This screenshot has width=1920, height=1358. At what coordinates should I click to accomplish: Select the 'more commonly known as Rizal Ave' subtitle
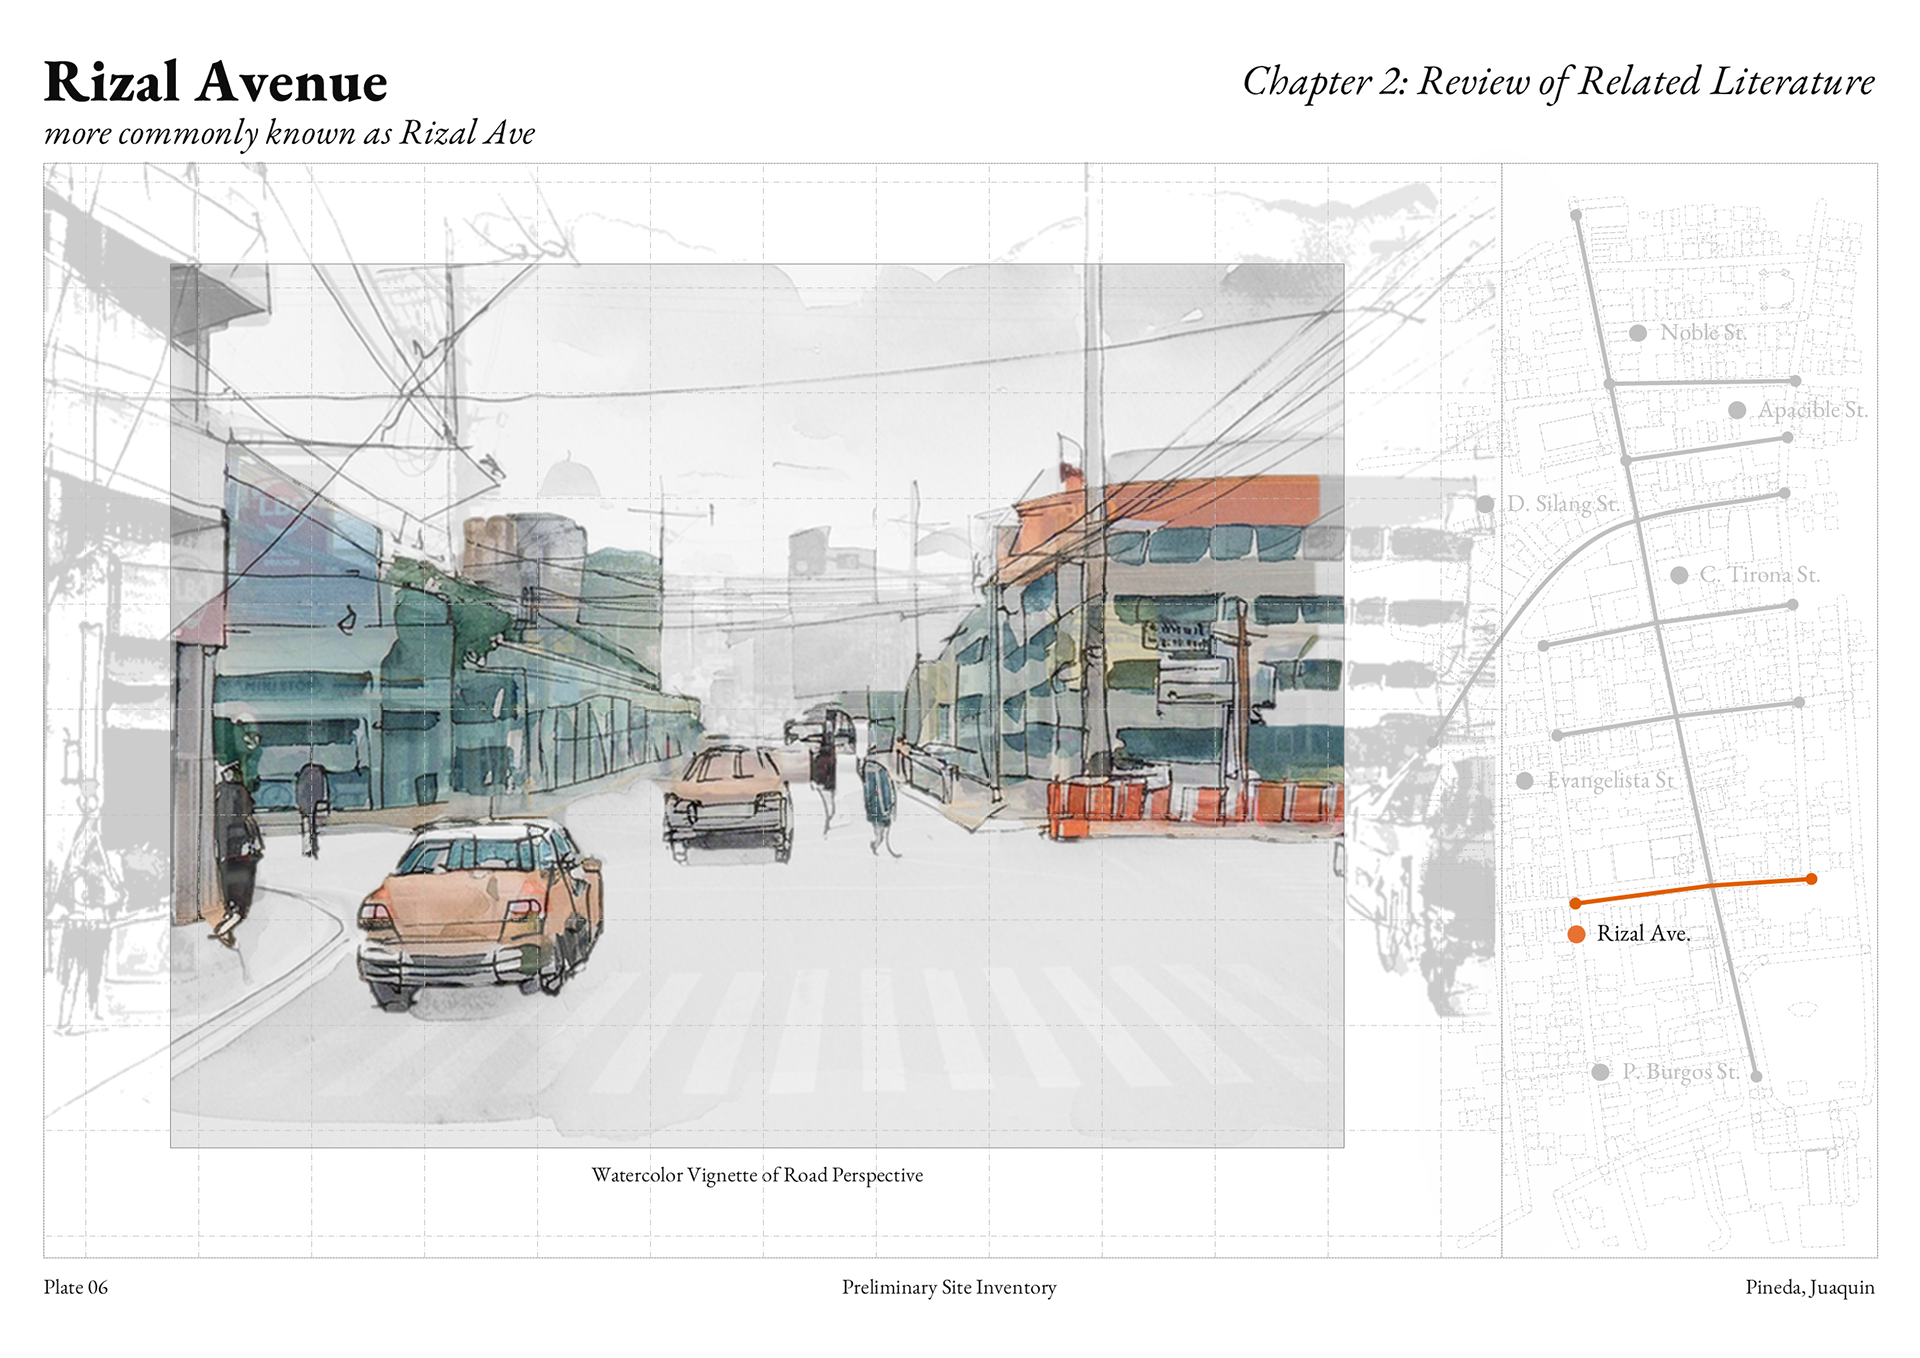click(x=289, y=133)
